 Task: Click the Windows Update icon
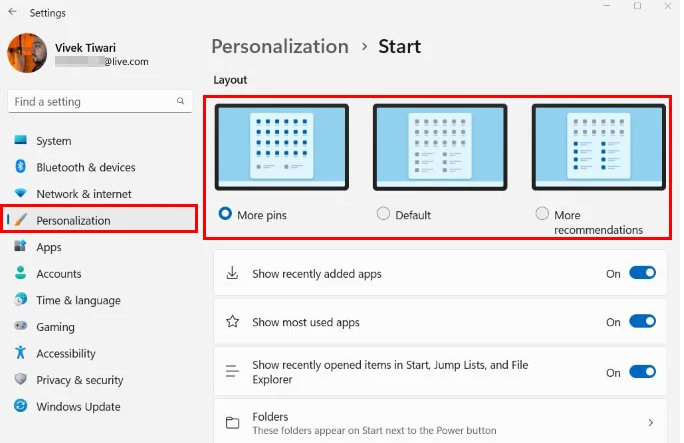point(20,407)
